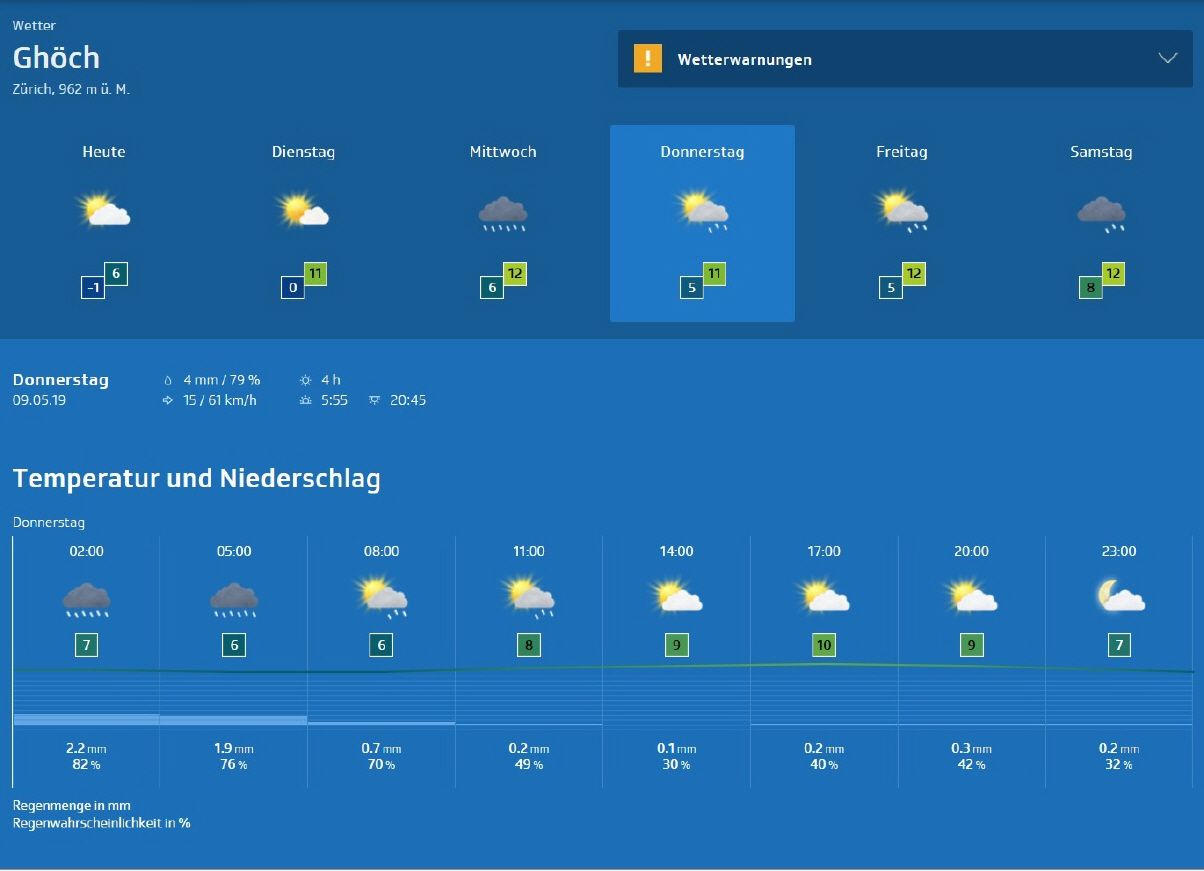1204x871 pixels.
Task: Click the 02:00 rain cloud icon
Action: coord(86,599)
